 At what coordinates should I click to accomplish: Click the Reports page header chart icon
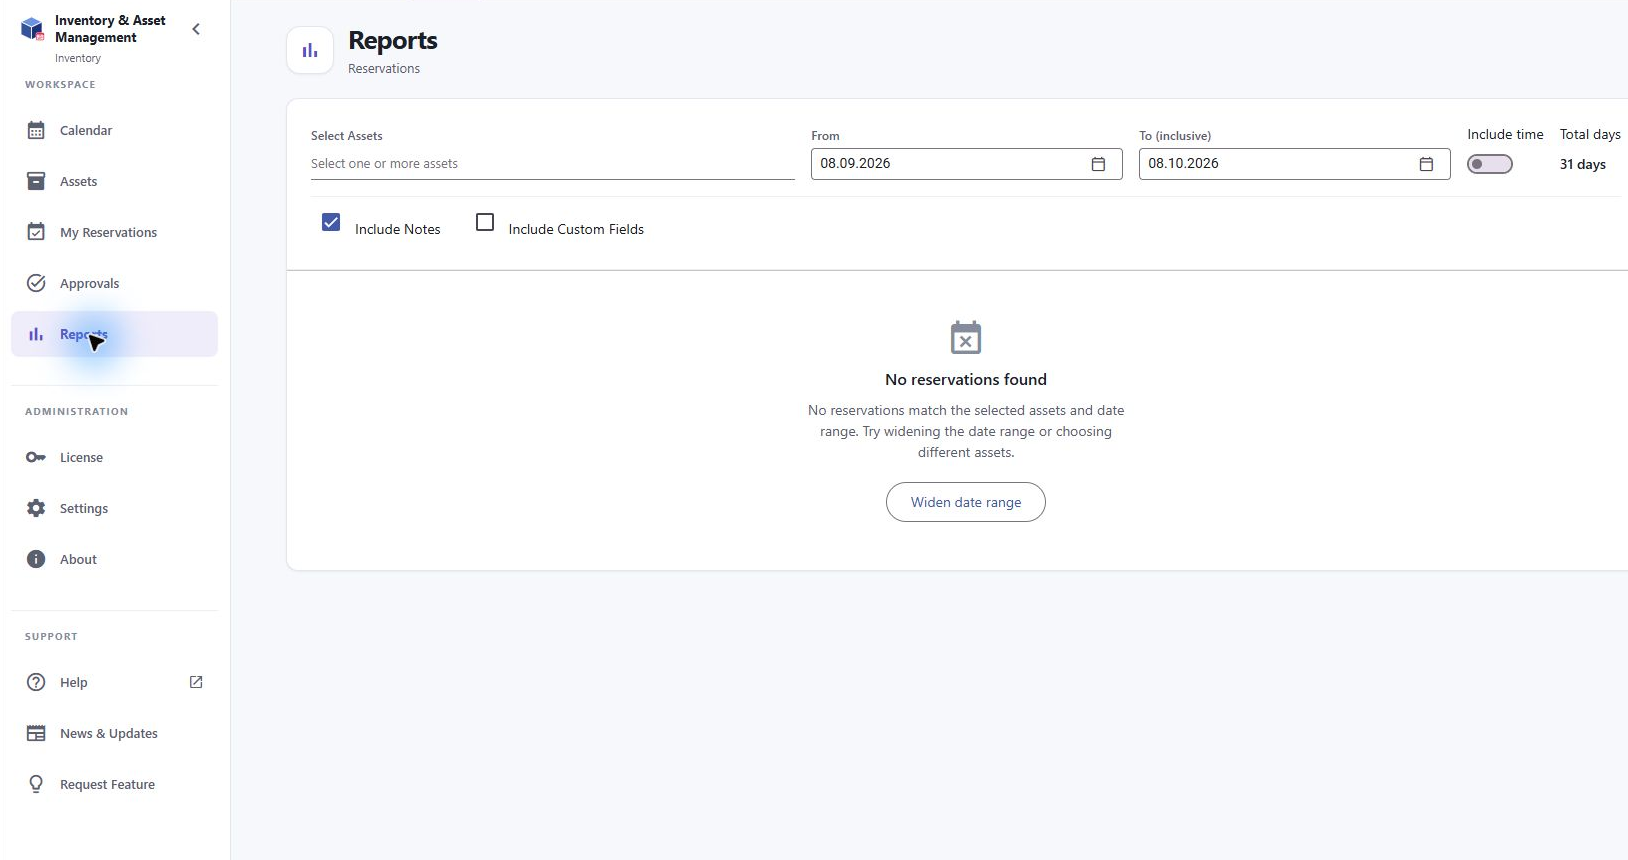coord(310,50)
